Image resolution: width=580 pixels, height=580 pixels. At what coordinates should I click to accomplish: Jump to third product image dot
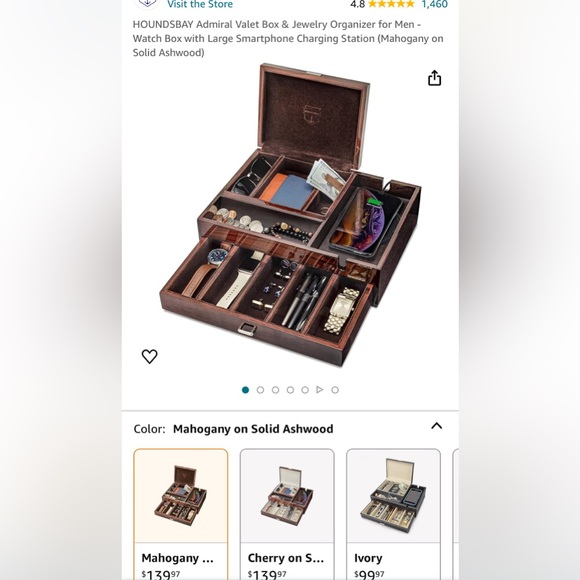pos(275,390)
